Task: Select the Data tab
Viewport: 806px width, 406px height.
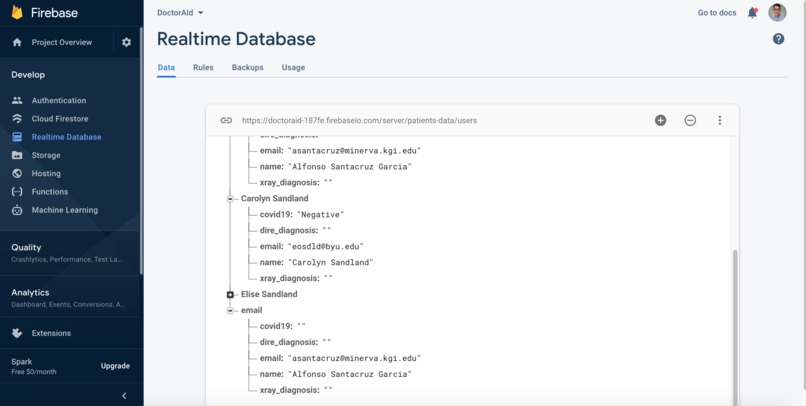Action: pos(166,67)
